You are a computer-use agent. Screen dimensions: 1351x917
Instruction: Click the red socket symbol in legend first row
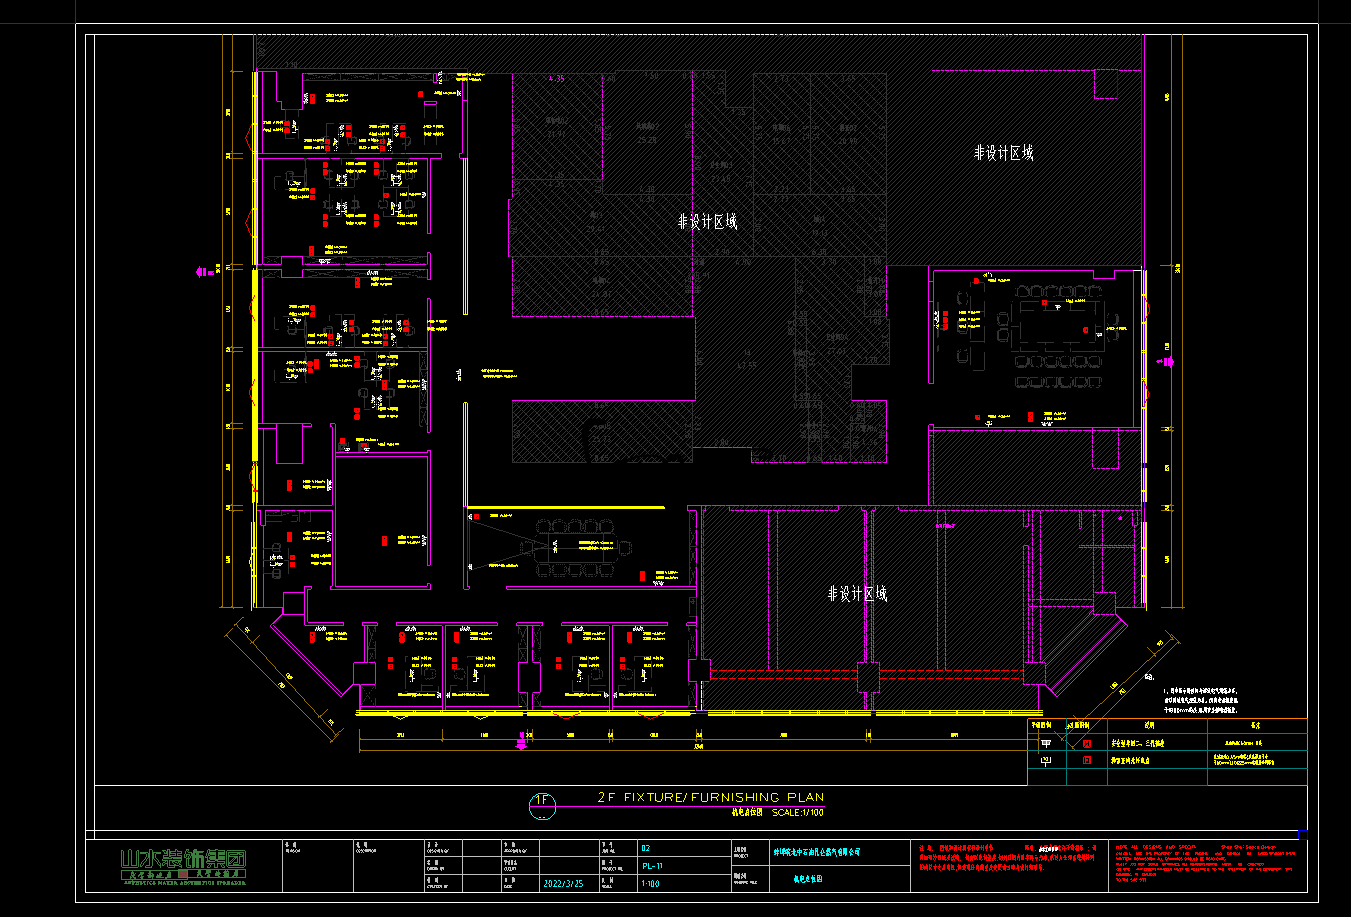(x=1087, y=743)
